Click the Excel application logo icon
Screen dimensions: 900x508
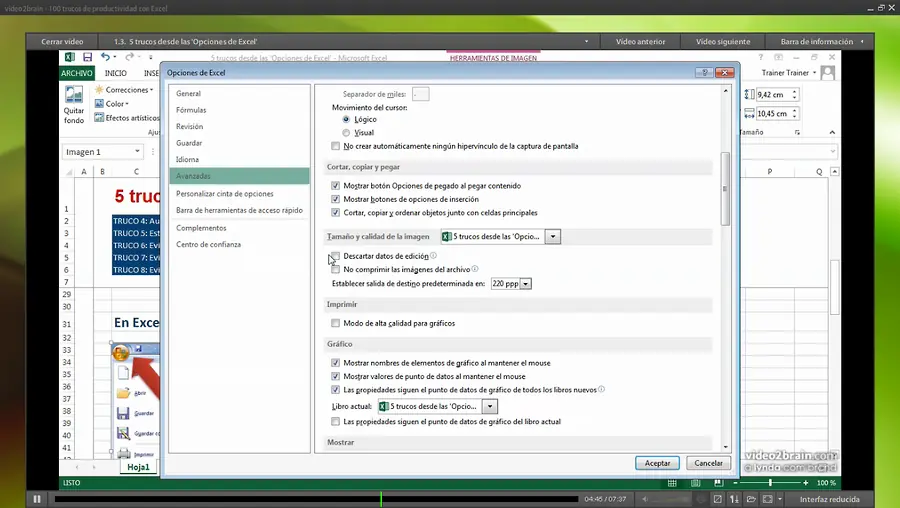(69, 57)
